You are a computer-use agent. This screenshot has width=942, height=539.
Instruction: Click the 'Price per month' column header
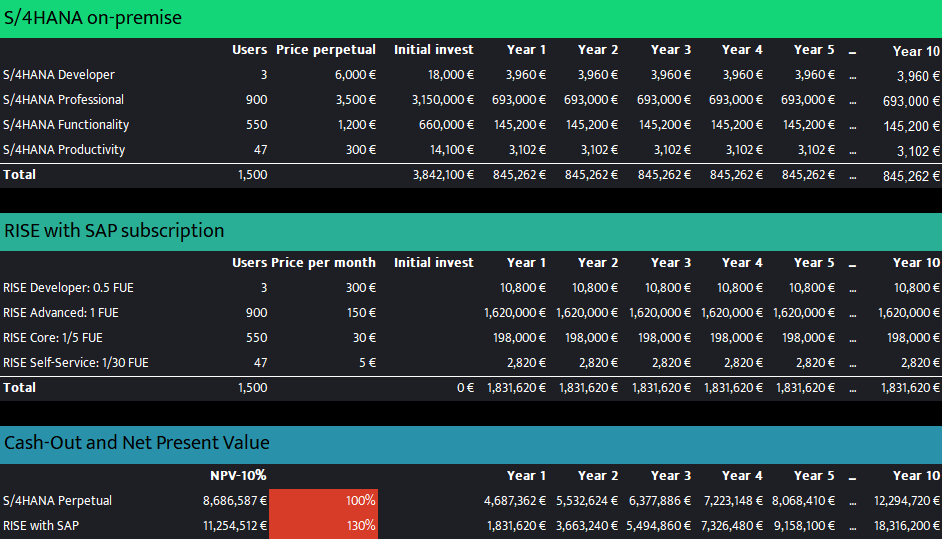tap(323, 263)
